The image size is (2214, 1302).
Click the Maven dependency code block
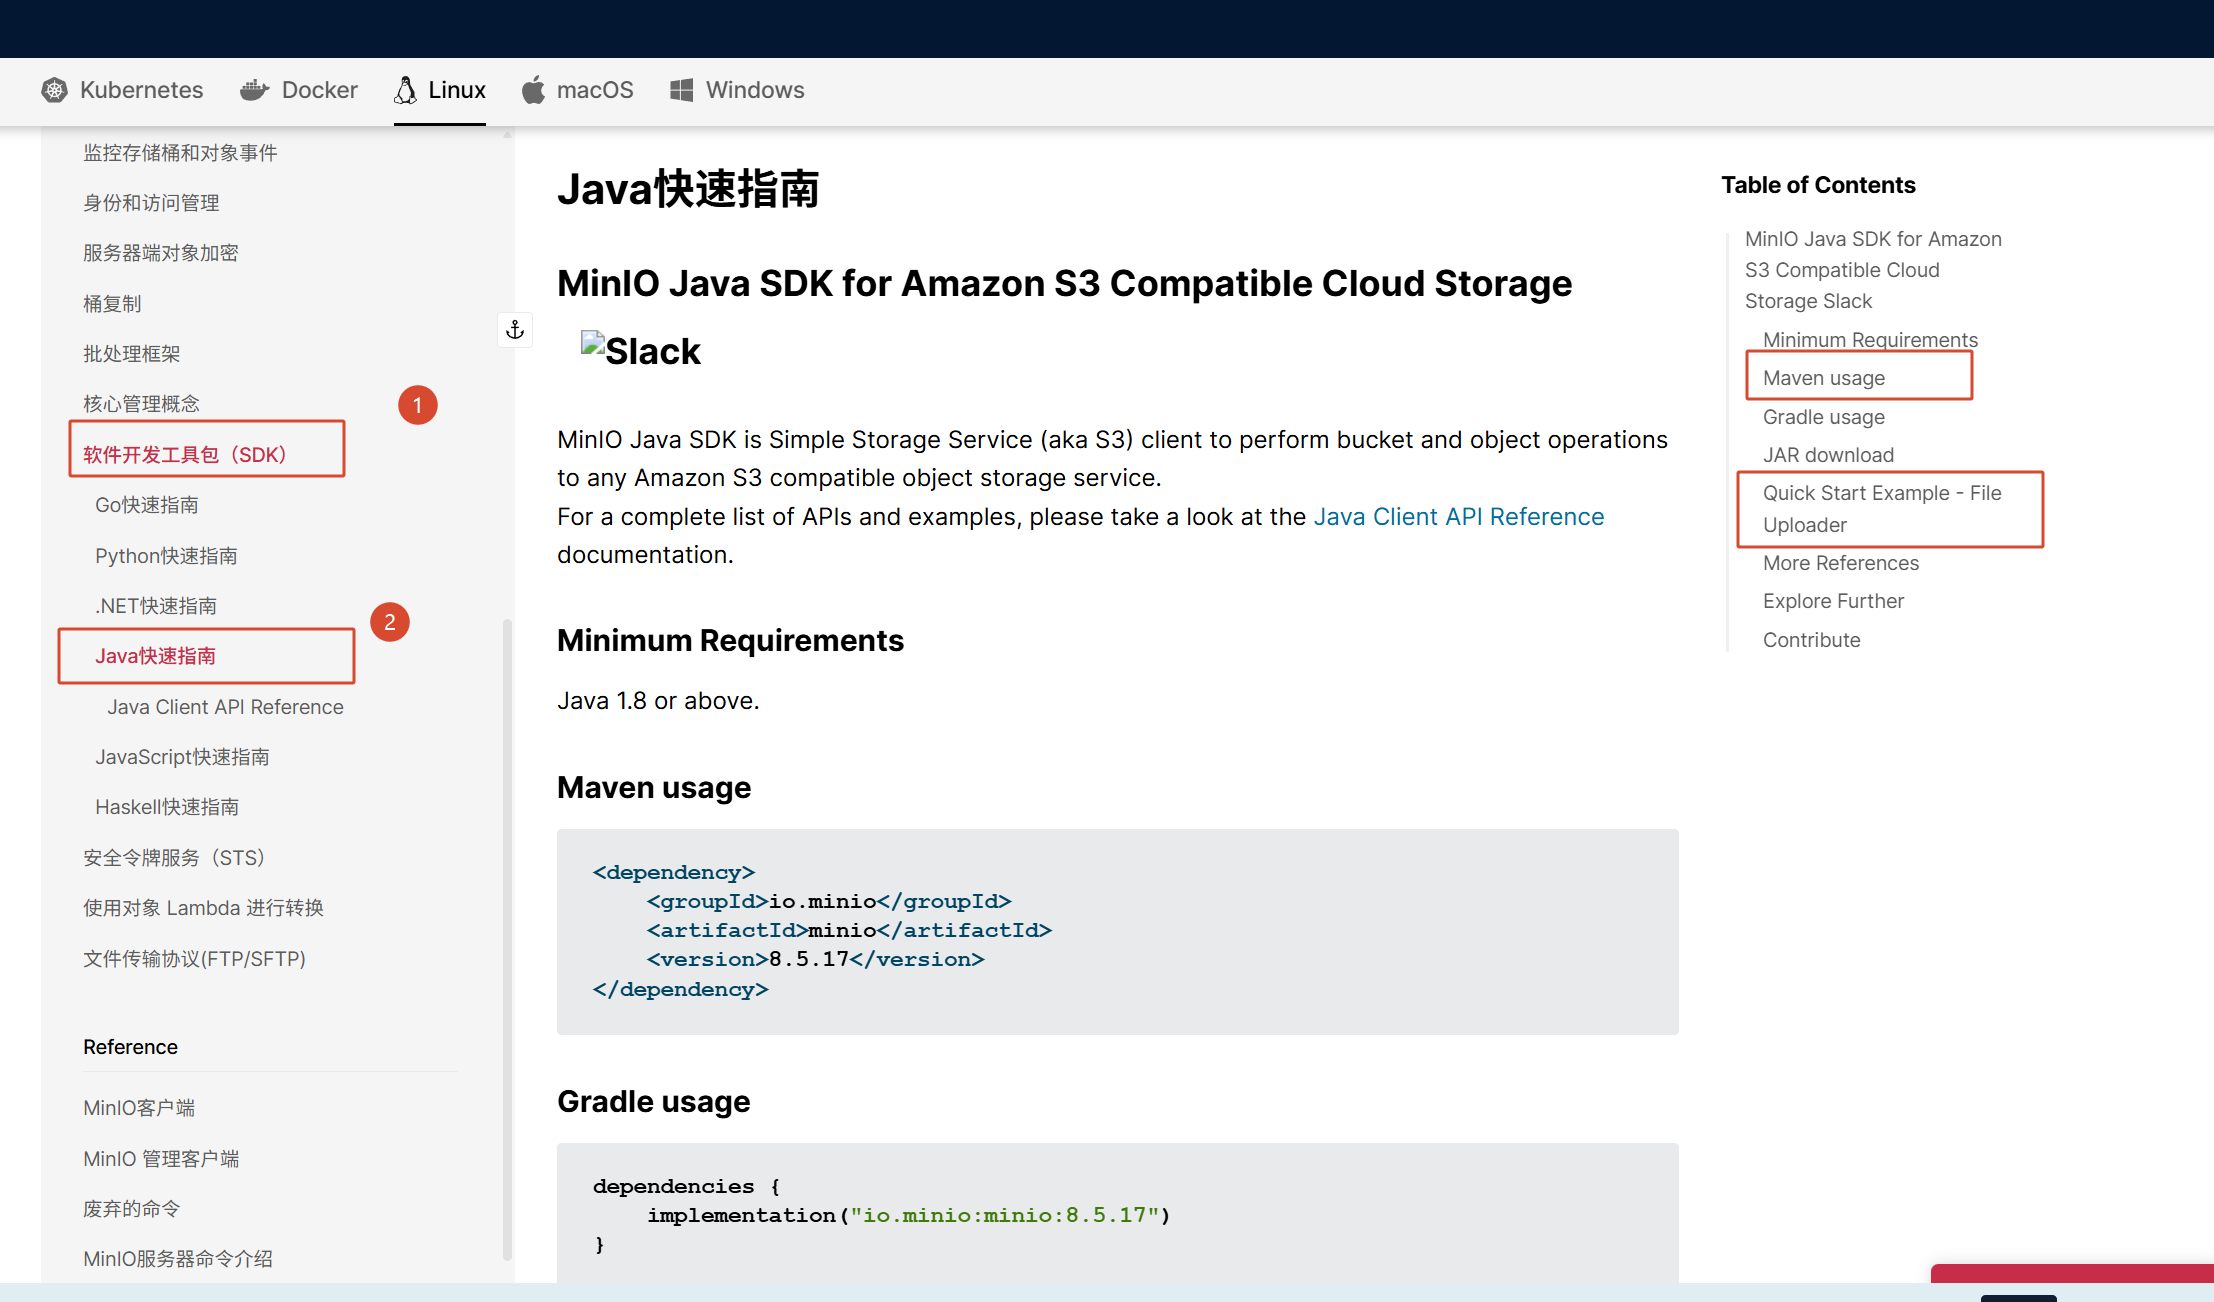(x=1117, y=931)
